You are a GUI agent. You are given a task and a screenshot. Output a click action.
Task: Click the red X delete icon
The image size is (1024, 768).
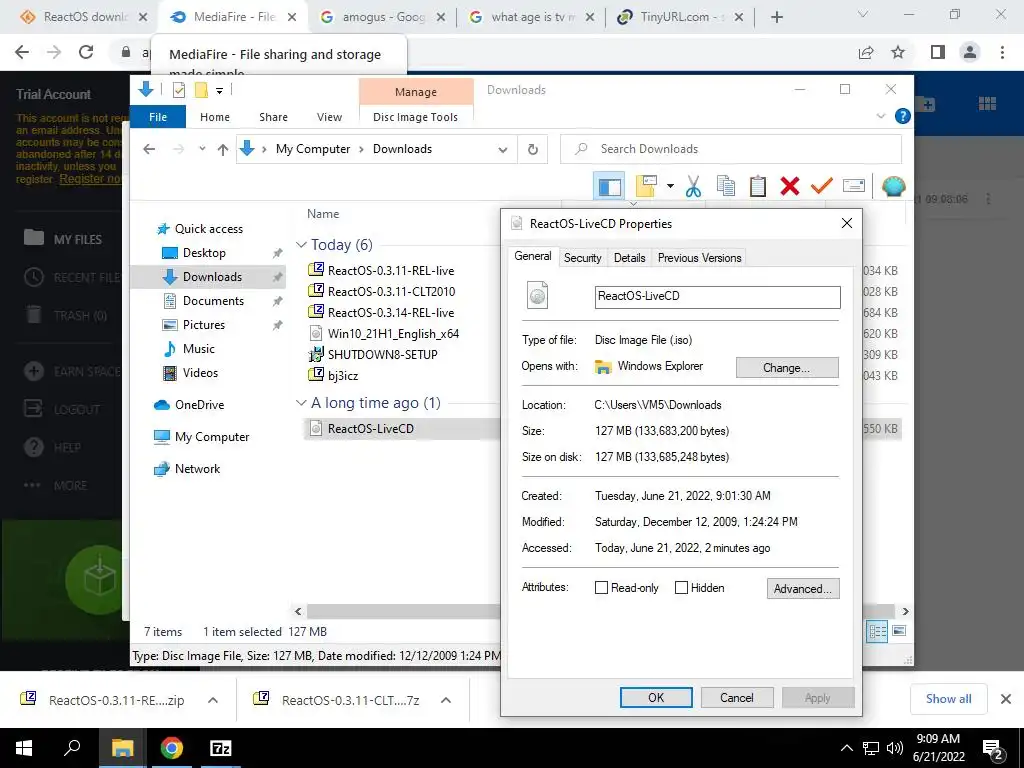[790, 186]
